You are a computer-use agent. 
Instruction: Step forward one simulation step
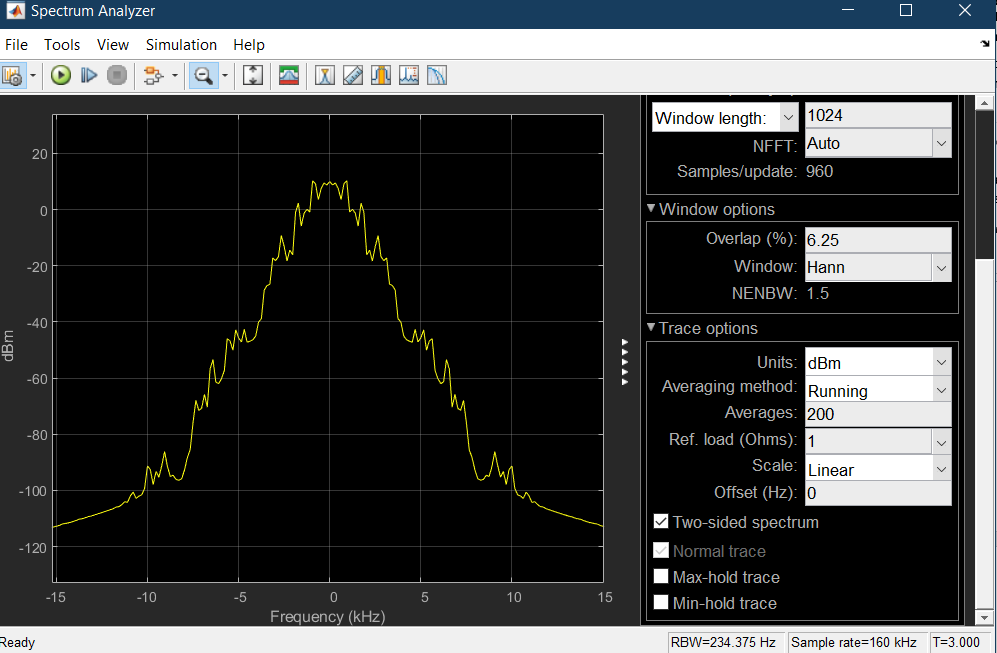[x=88, y=75]
